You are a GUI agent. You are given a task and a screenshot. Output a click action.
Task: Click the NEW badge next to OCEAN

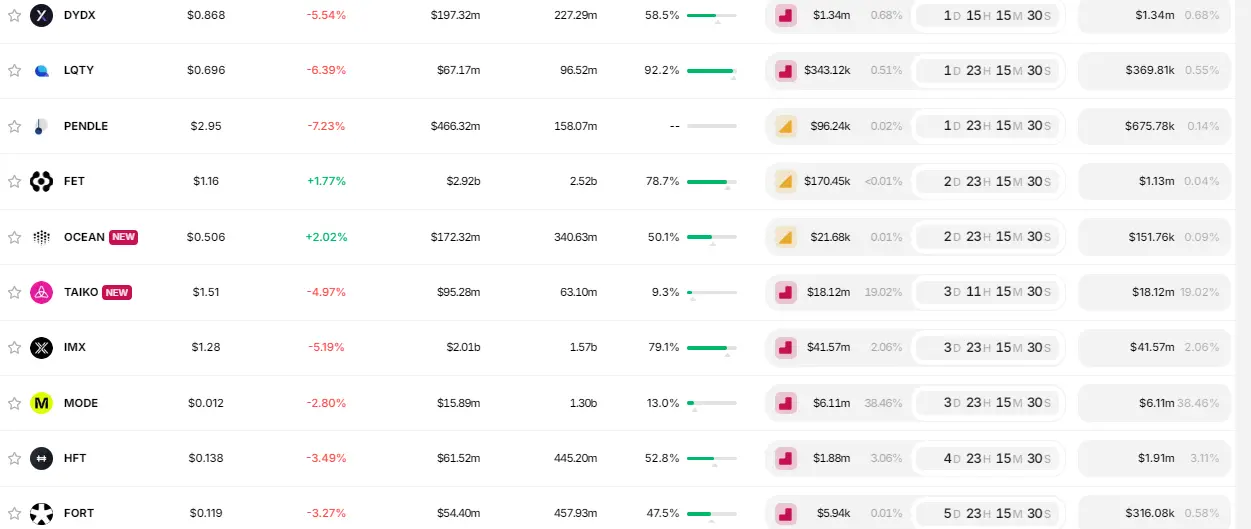[x=123, y=237]
